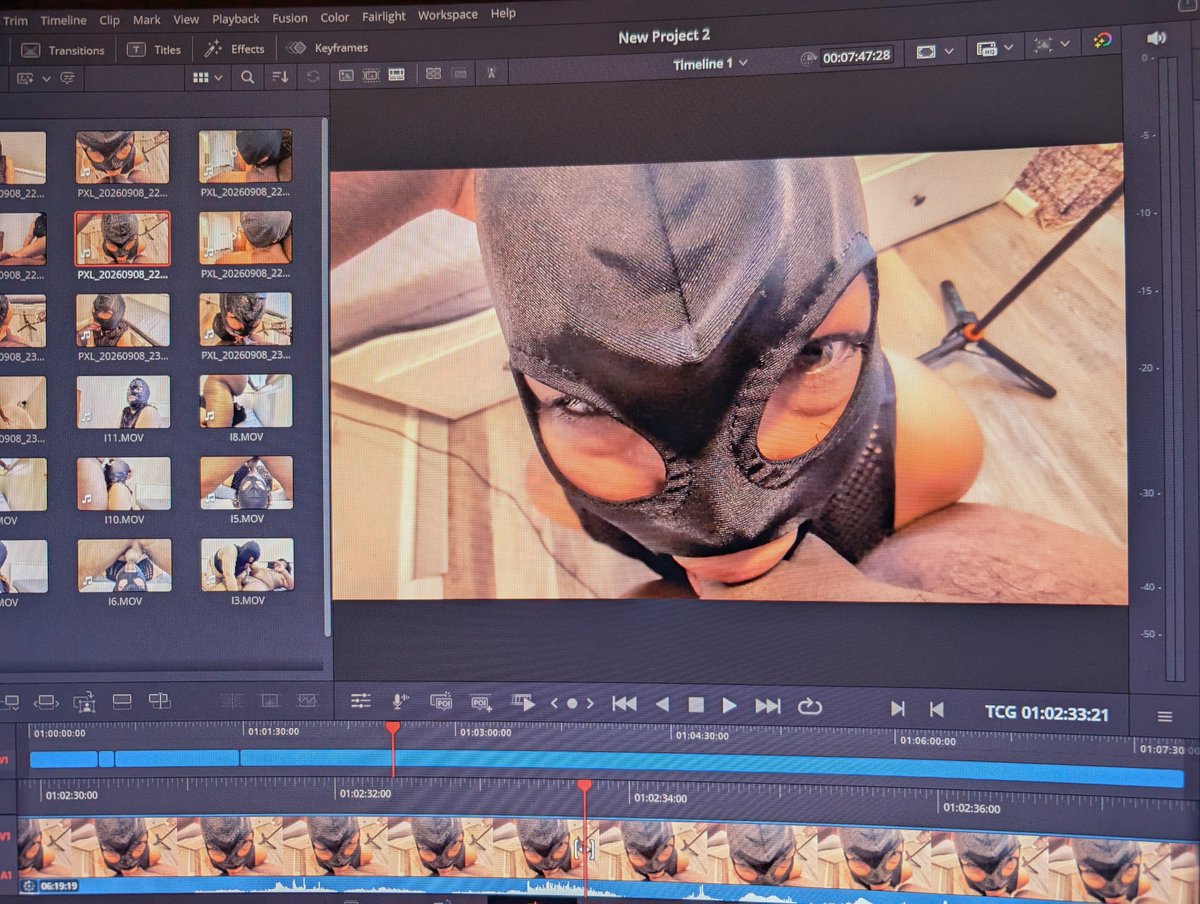The image size is (1200, 904).
Task: Click the media pool sort order icon
Action: tap(280, 77)
